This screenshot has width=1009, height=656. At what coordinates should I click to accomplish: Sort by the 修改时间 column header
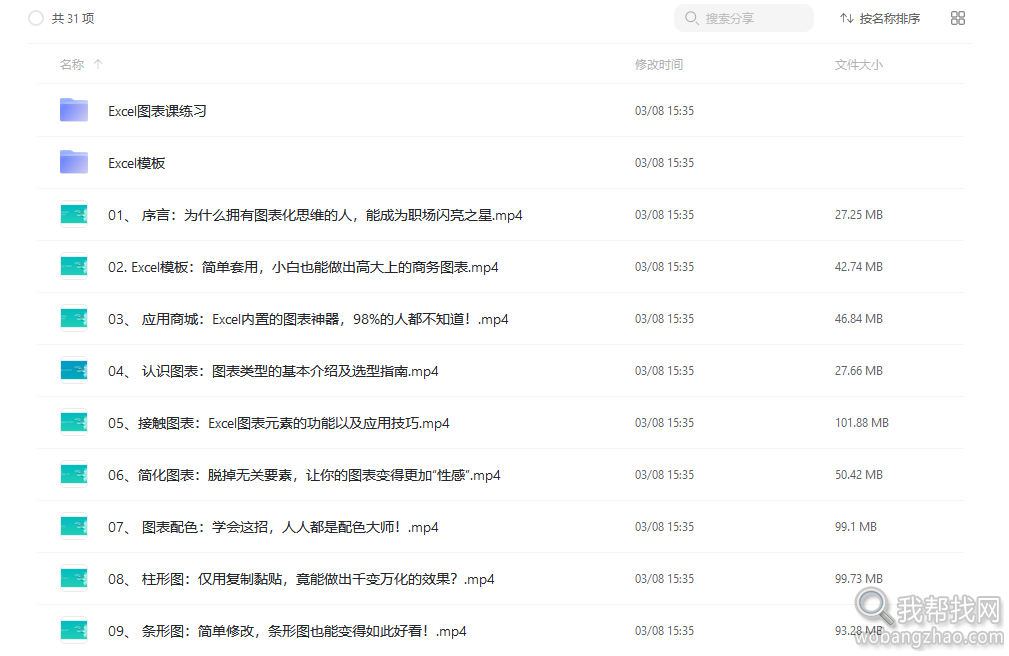659,64
